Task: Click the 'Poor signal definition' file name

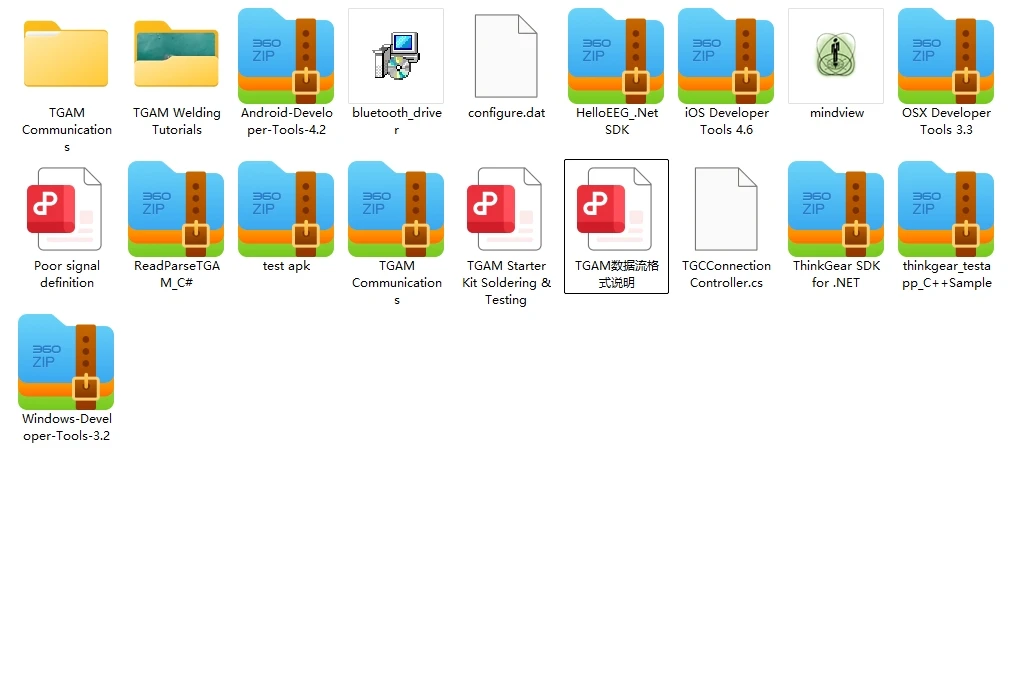Action: (67, 274)
